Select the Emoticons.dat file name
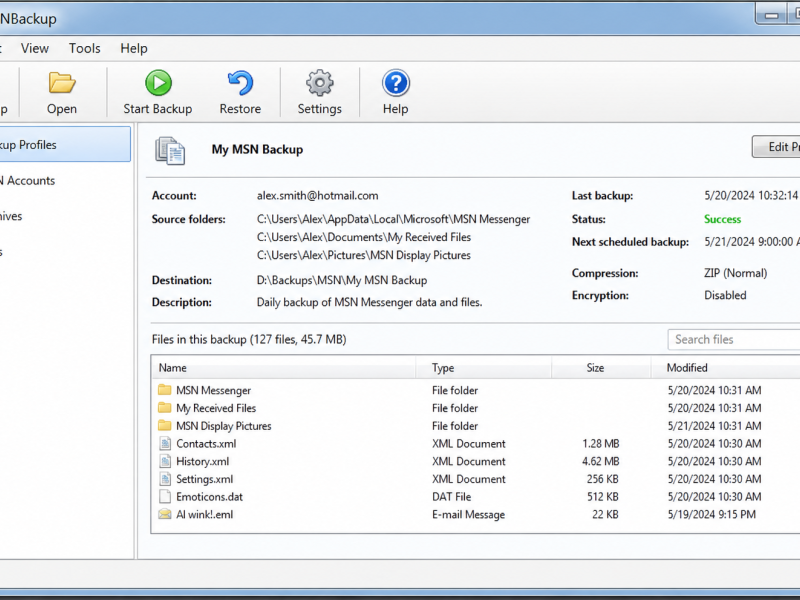This screenshot has width=800, height=600. (209, 496)
